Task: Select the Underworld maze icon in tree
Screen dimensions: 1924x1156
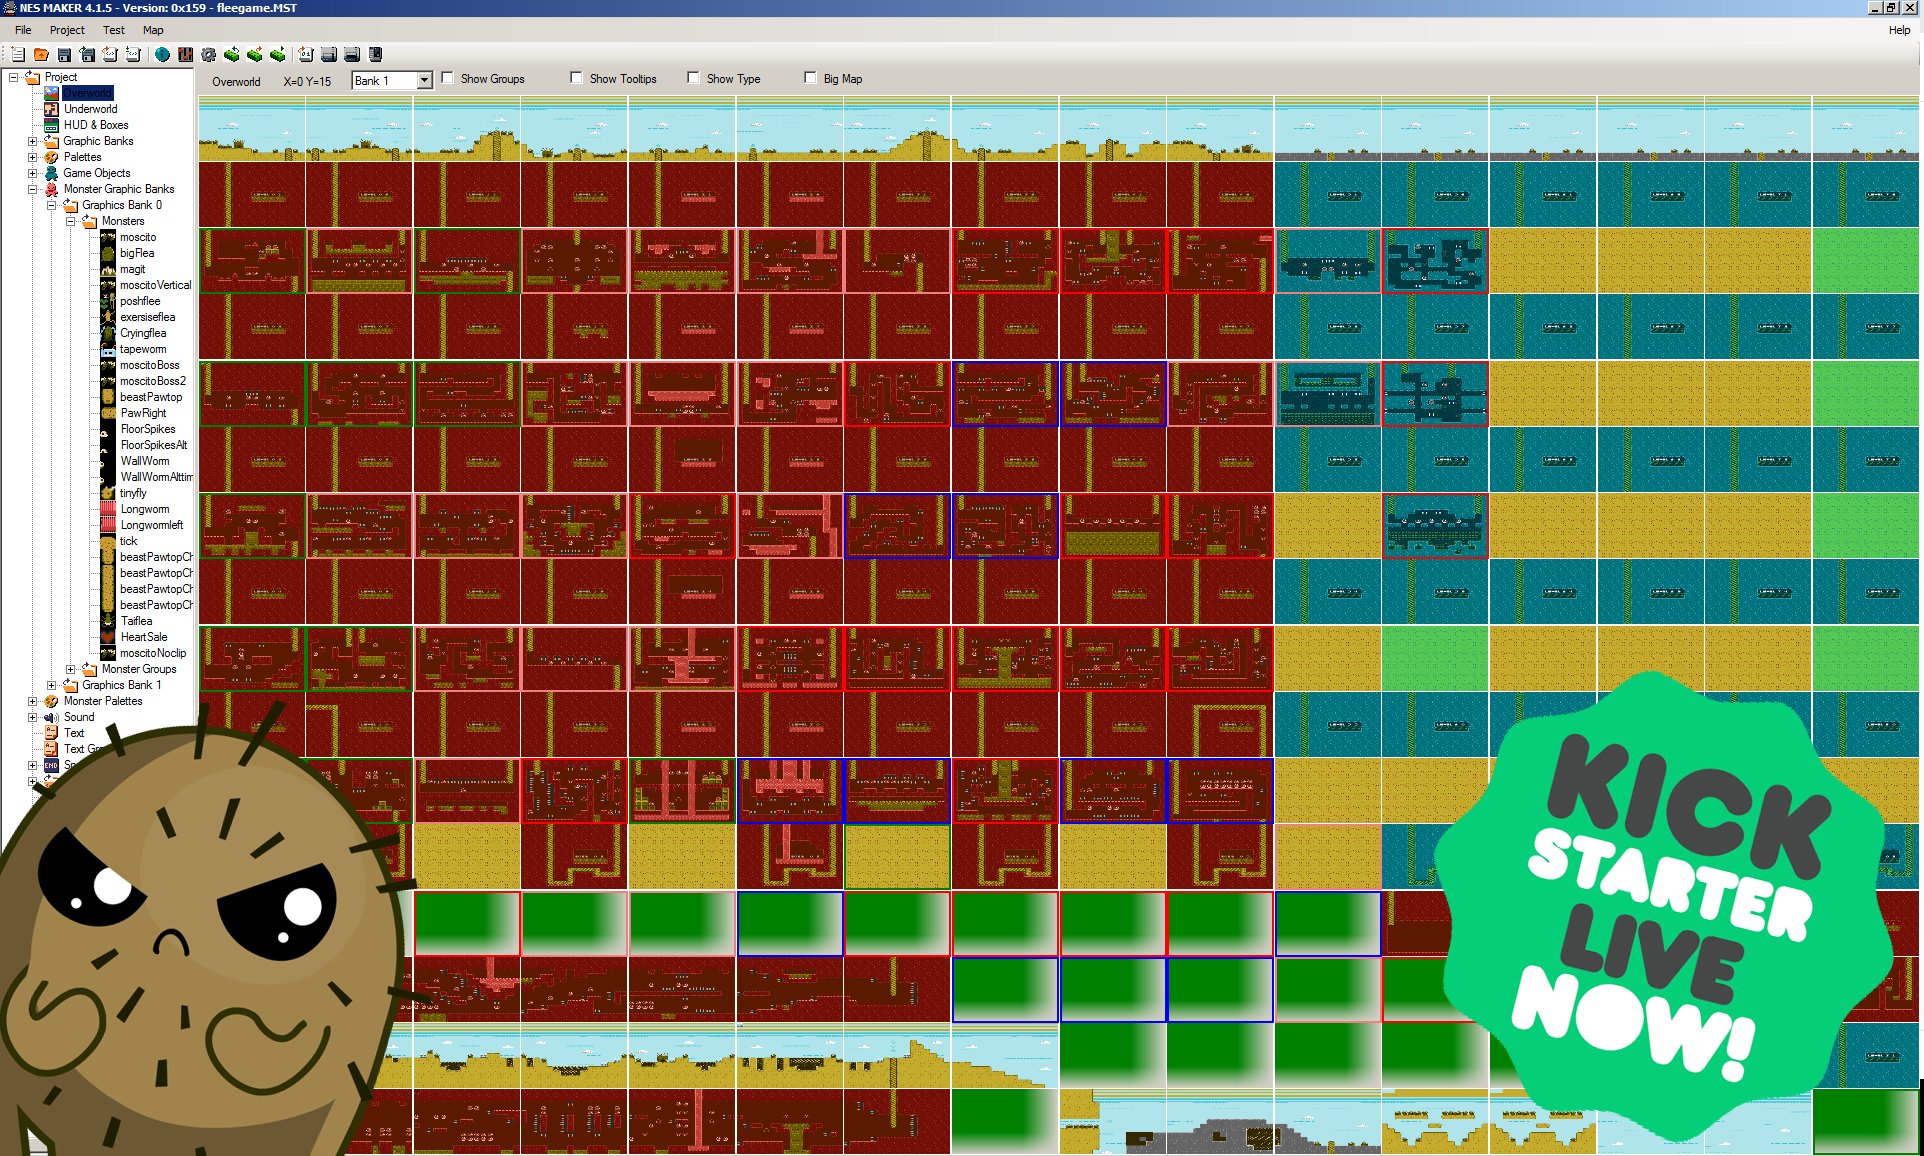Action: tap(51, 109)
